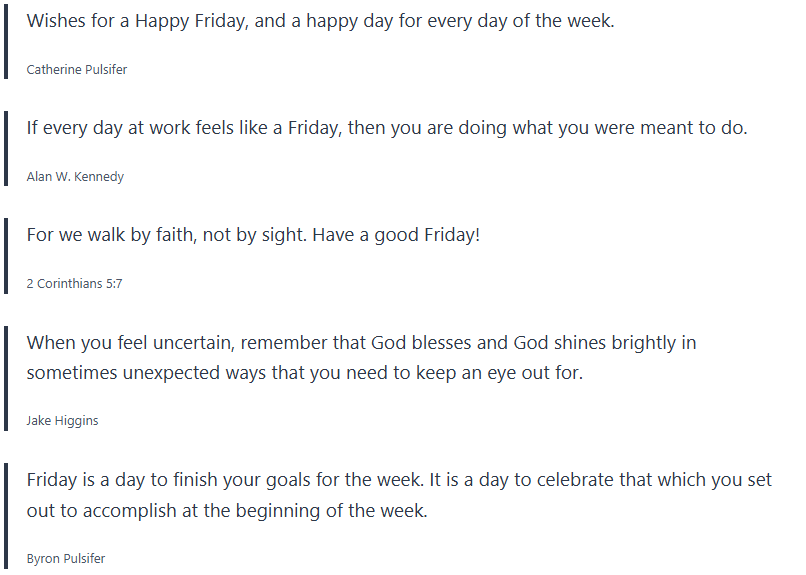This screenshot has height=575, width=806.
Task: Click the line starting "sometimes unexpected ways"
Action: (304, 373)
